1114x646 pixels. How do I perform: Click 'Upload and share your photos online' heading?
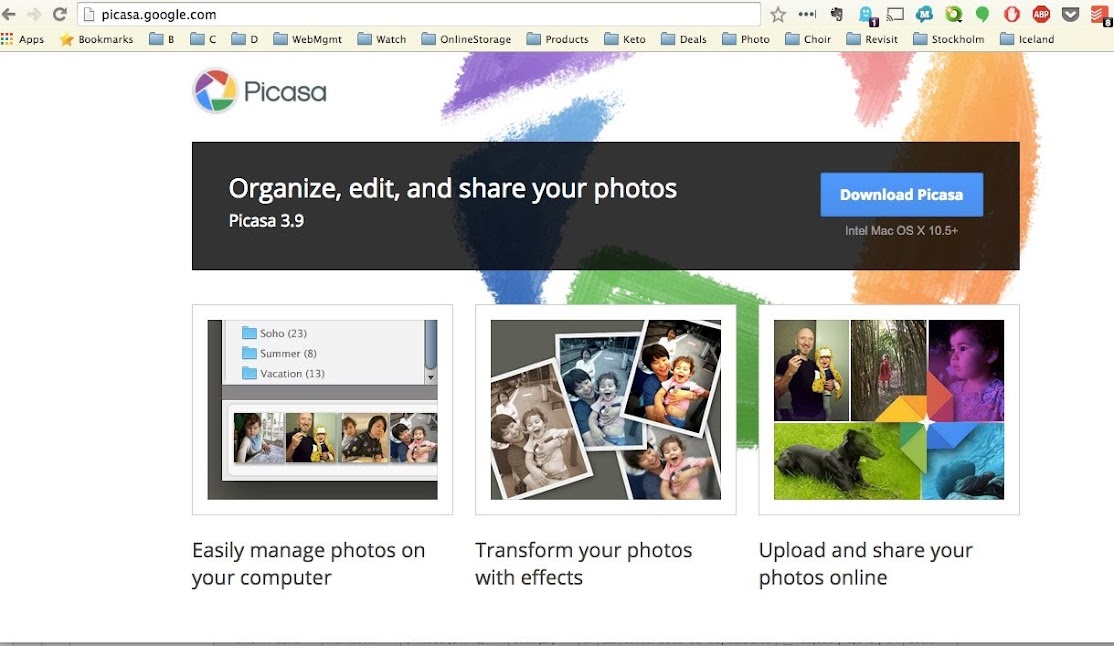click(865, 564)
